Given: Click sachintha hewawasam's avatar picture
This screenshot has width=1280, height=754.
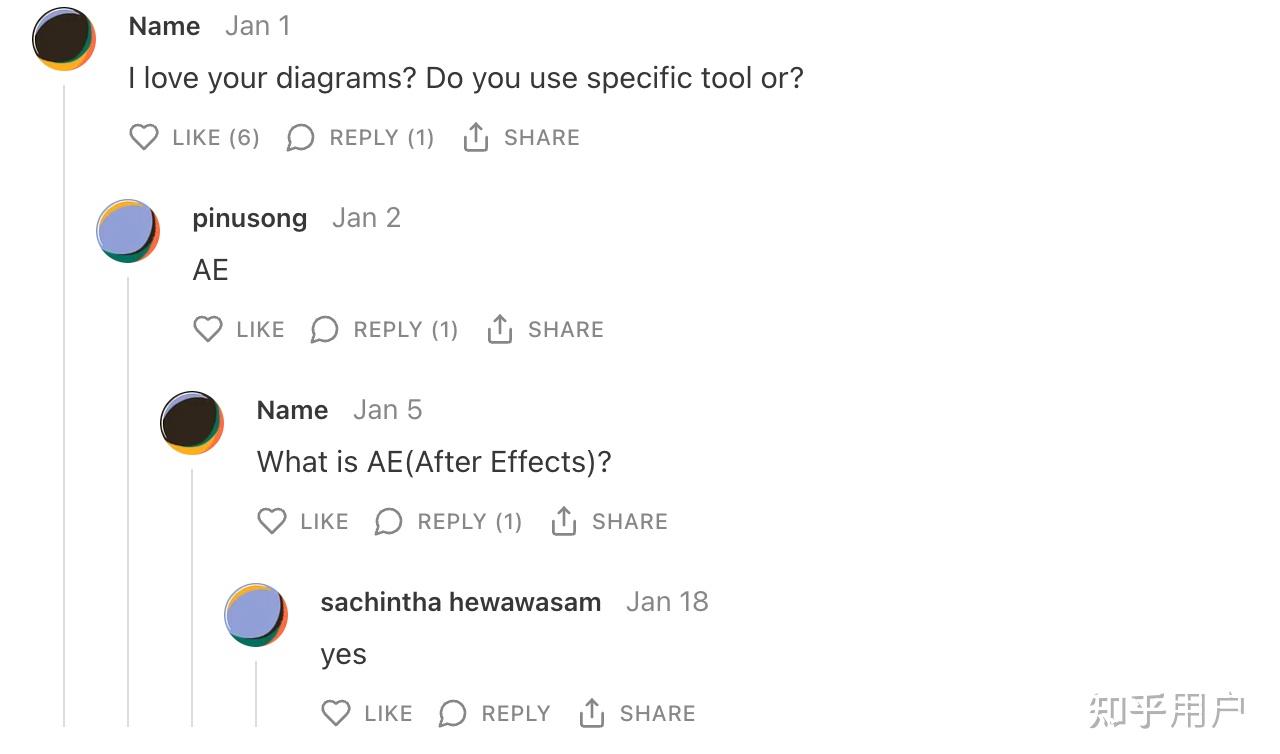Looking at the screenshot, I should click(256, 615).
